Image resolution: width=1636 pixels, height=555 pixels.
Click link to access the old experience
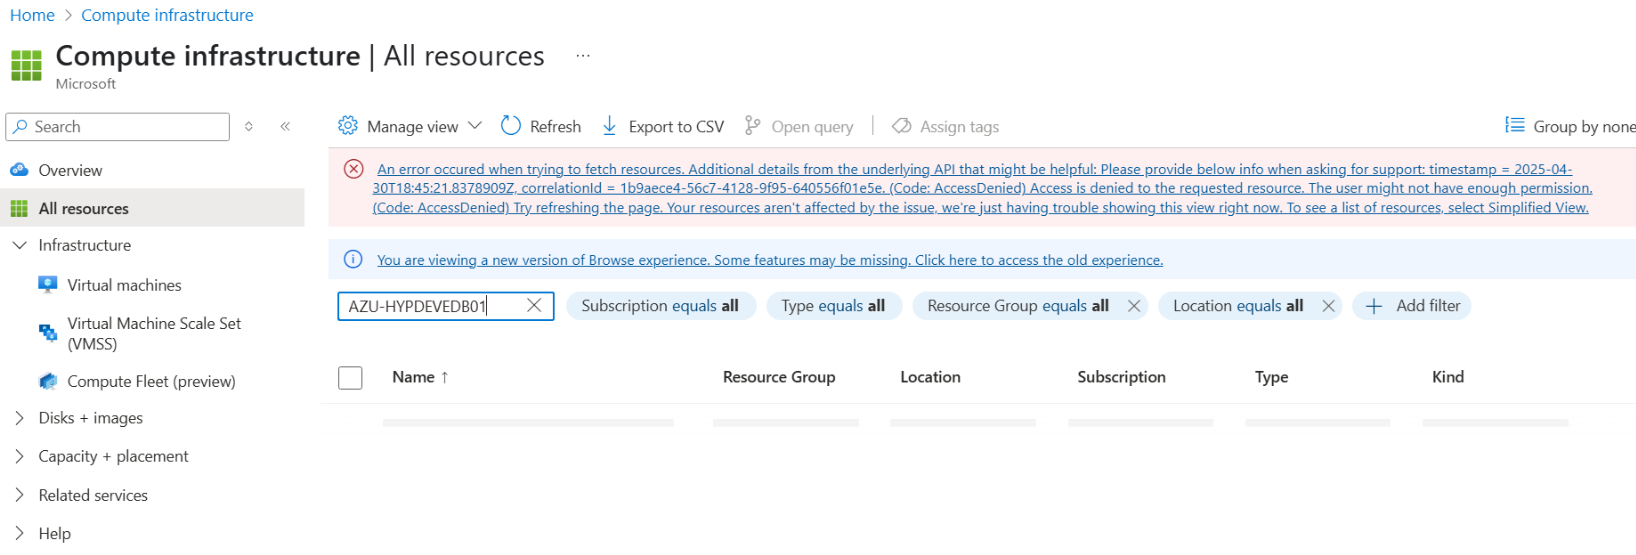(770, 260)
